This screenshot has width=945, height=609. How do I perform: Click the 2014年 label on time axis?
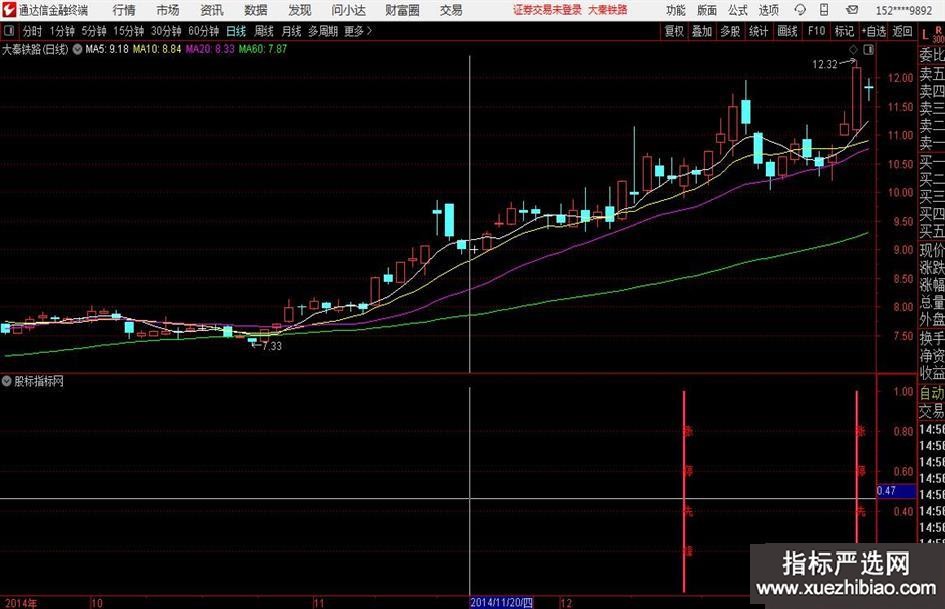pos(20,603)
